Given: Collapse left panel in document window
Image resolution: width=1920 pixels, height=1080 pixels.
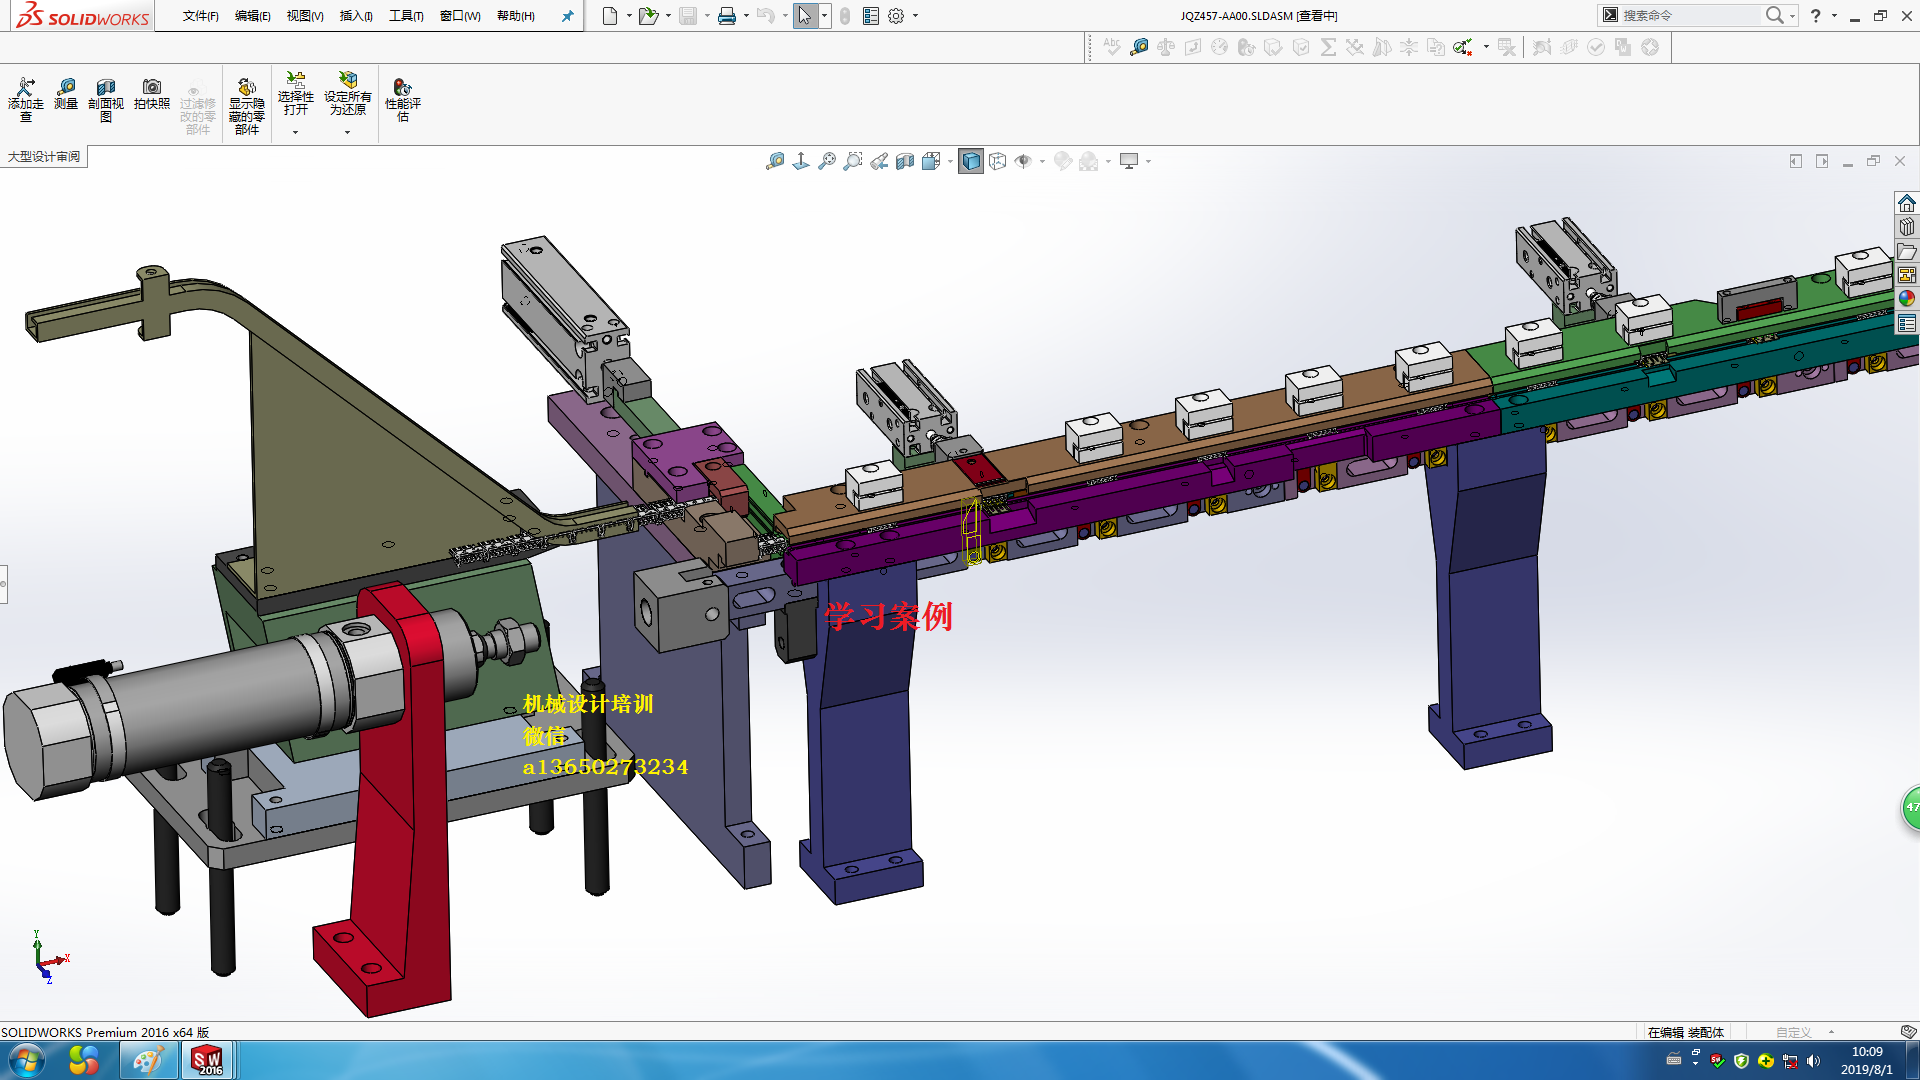Looking at the screenshot, I should [x=1796, y=161].
